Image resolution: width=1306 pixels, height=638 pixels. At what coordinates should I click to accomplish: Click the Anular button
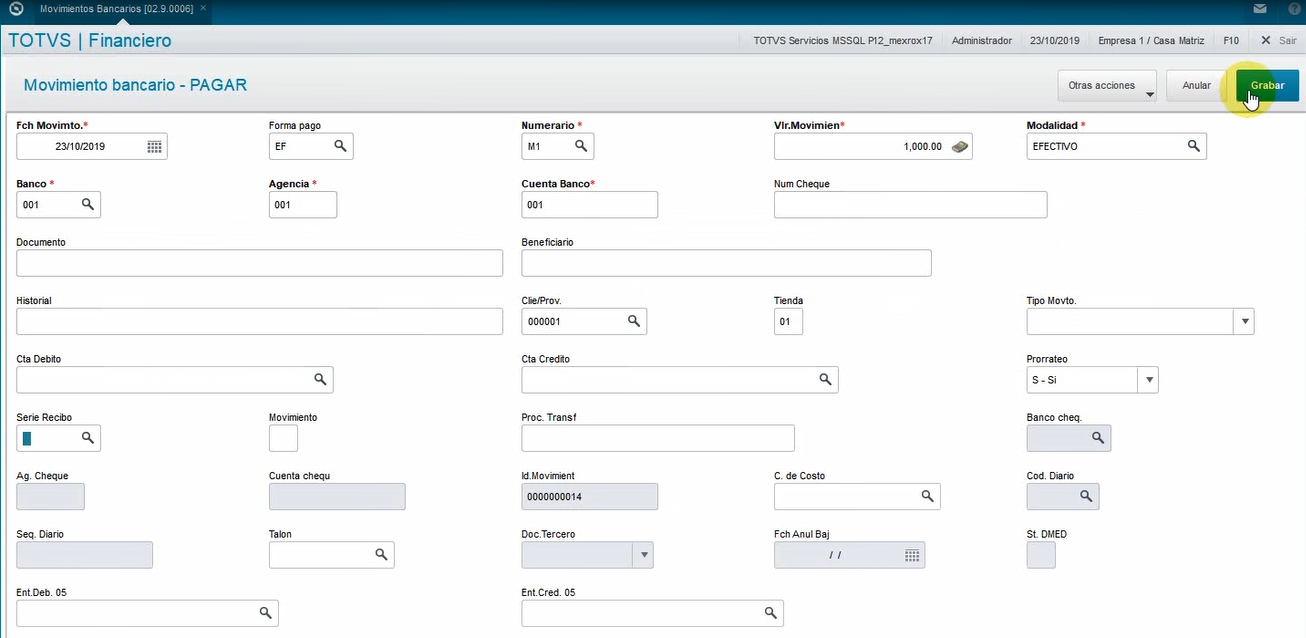1196,86
